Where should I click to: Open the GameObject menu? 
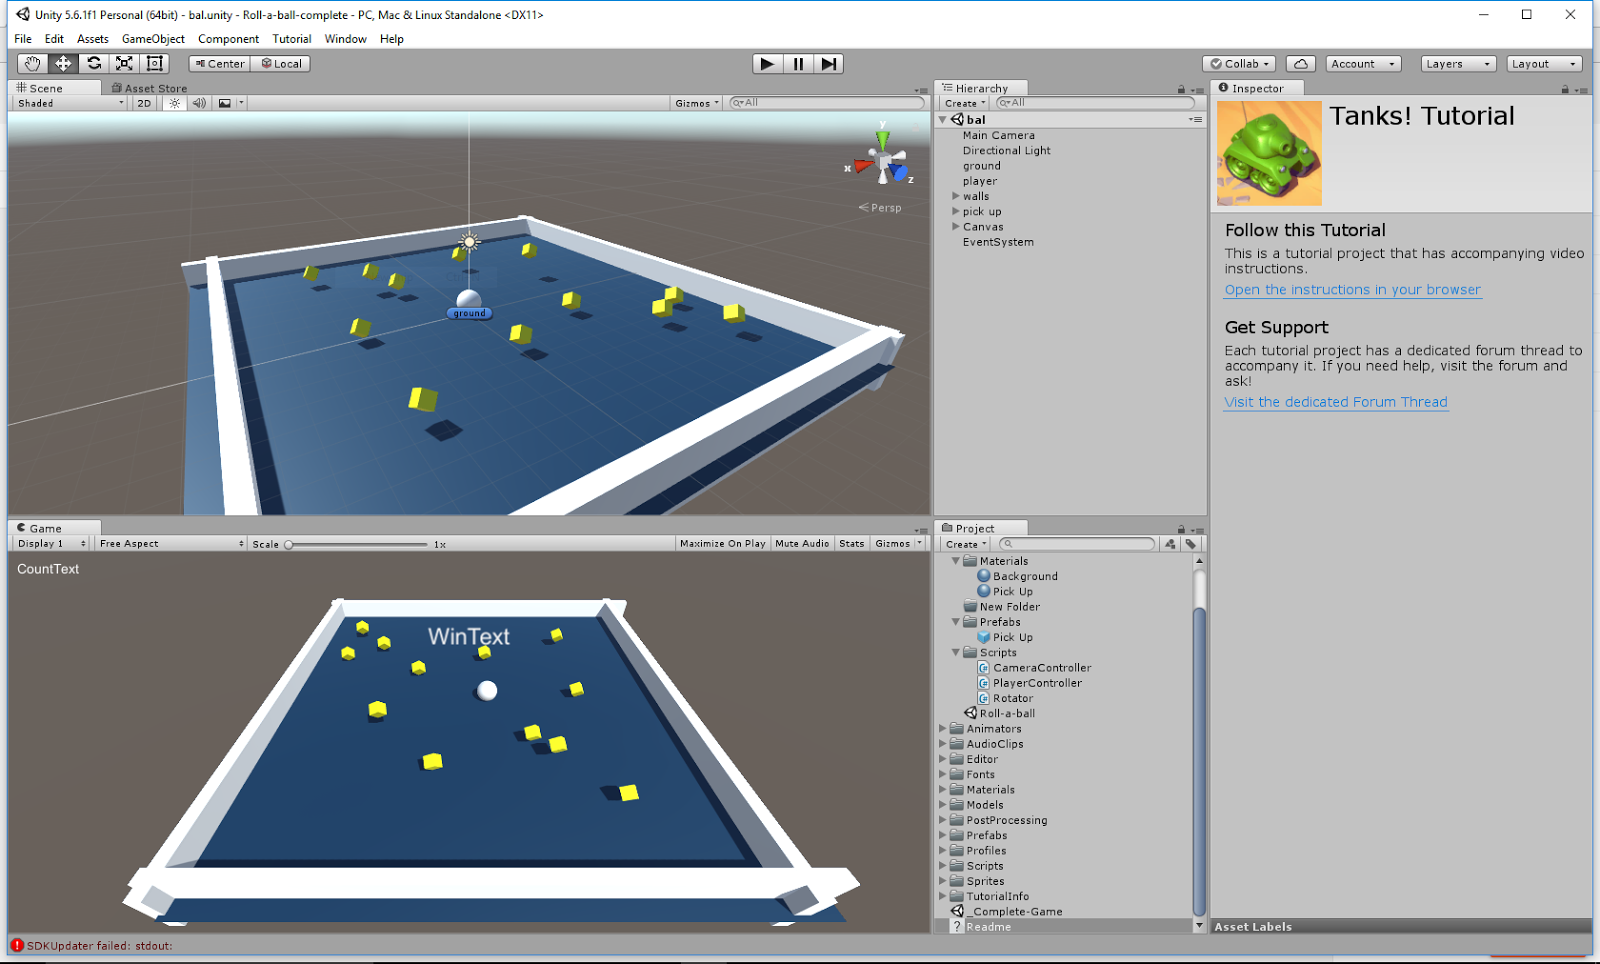[x=153, y=39]
